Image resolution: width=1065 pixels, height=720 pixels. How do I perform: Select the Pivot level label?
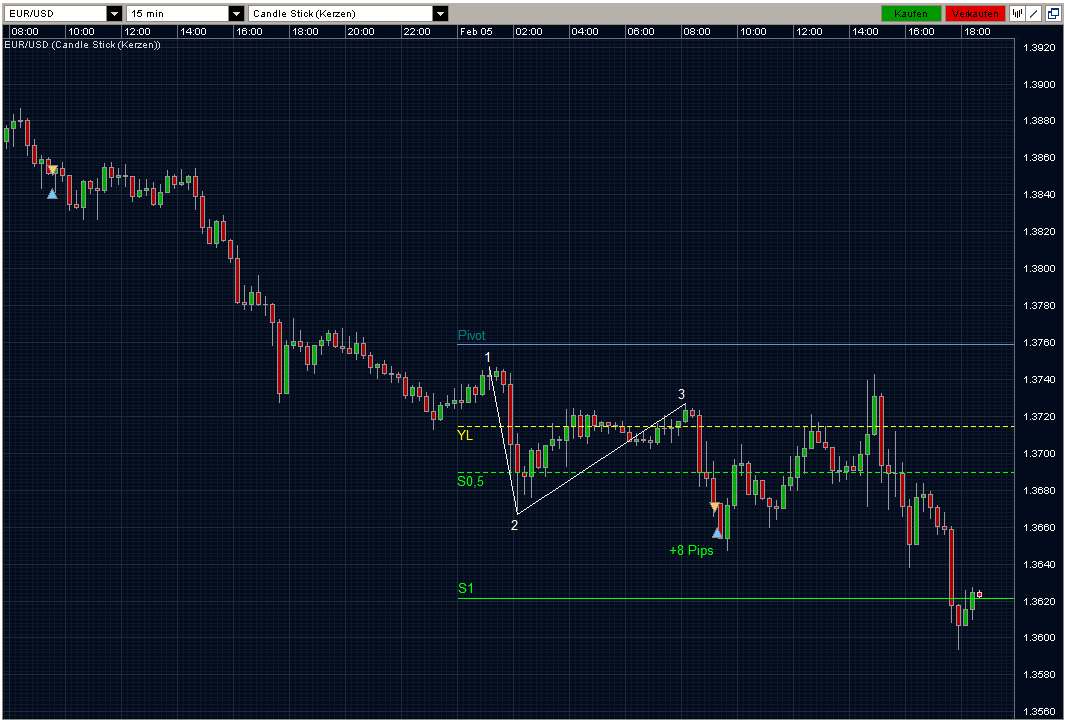pyautogui.click(x=471, y=336)
